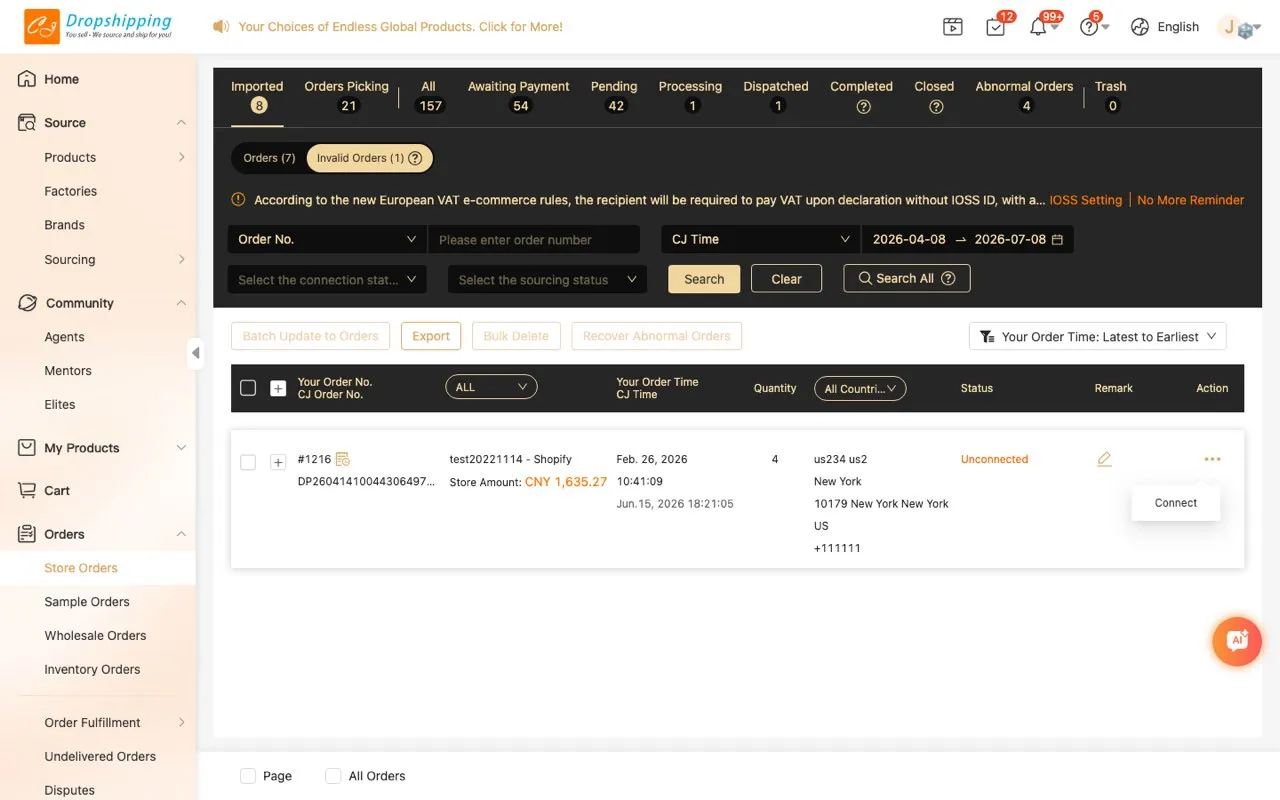The height and width of the screenshot is (800, 1280).
Task: Expand all rows with the header plus icon
Action: coord(278,388)
